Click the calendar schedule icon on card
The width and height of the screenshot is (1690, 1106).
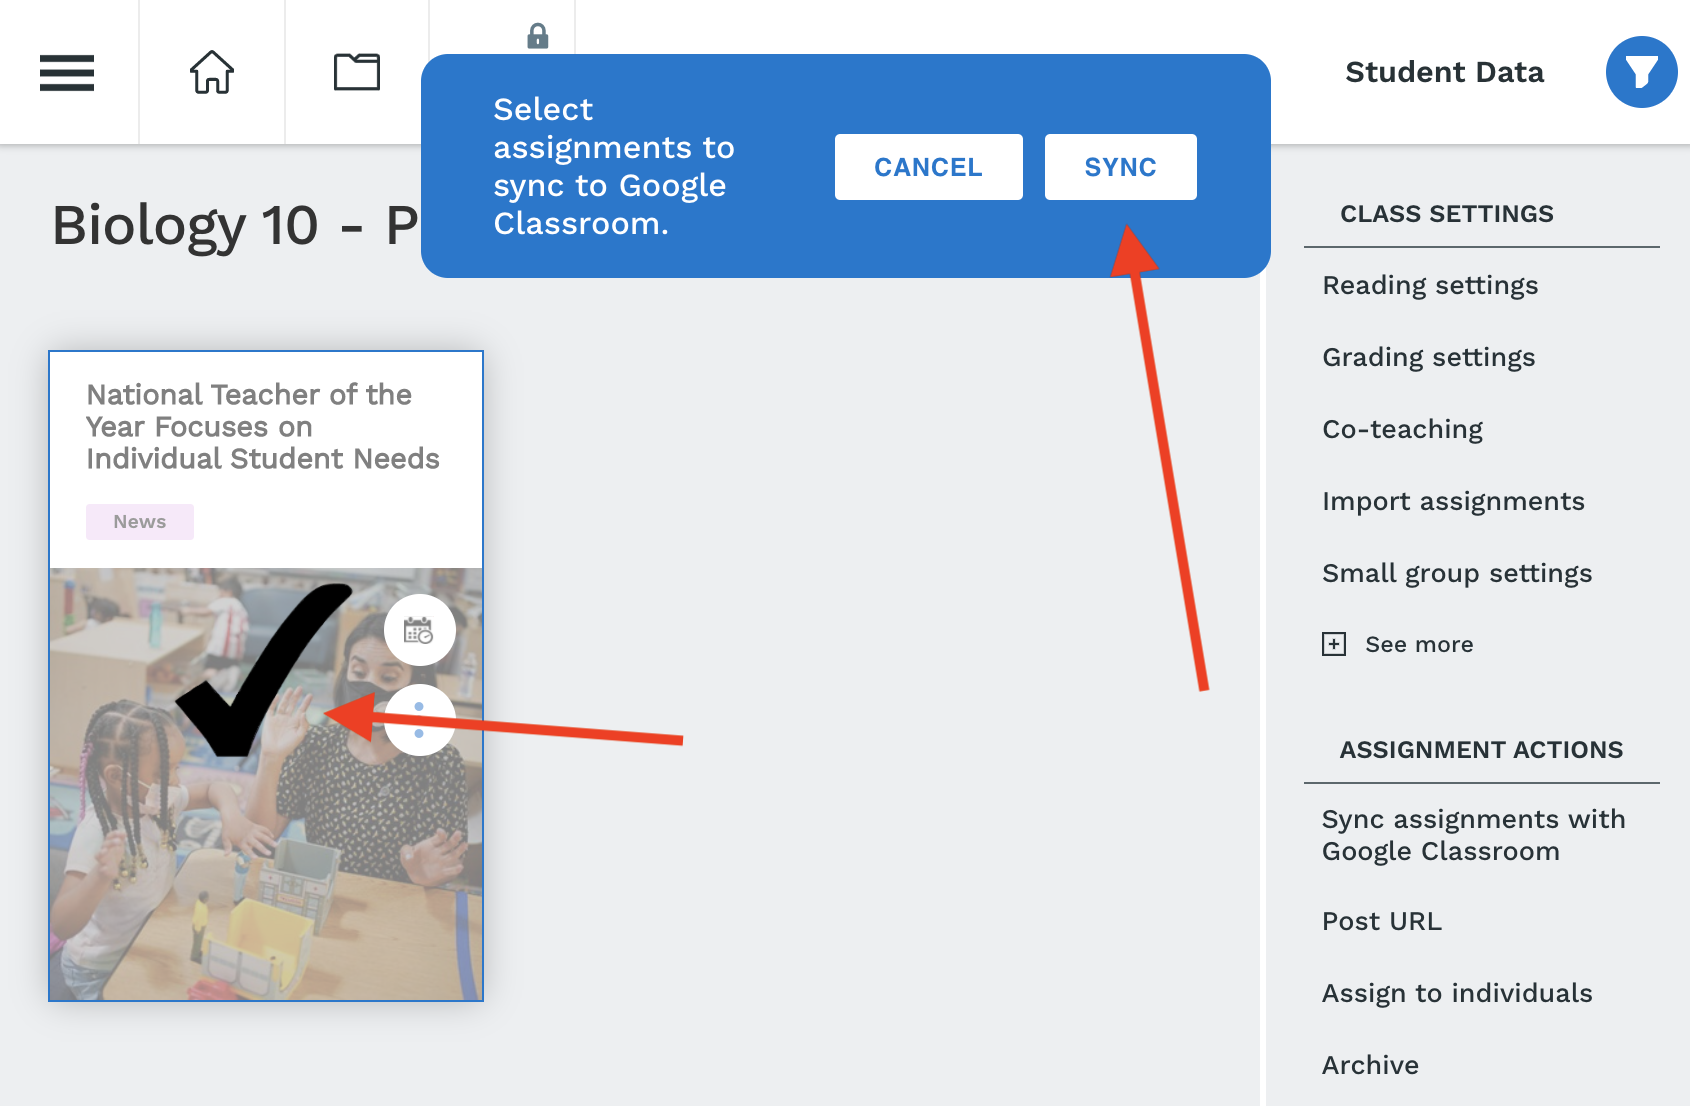(419, 630)
